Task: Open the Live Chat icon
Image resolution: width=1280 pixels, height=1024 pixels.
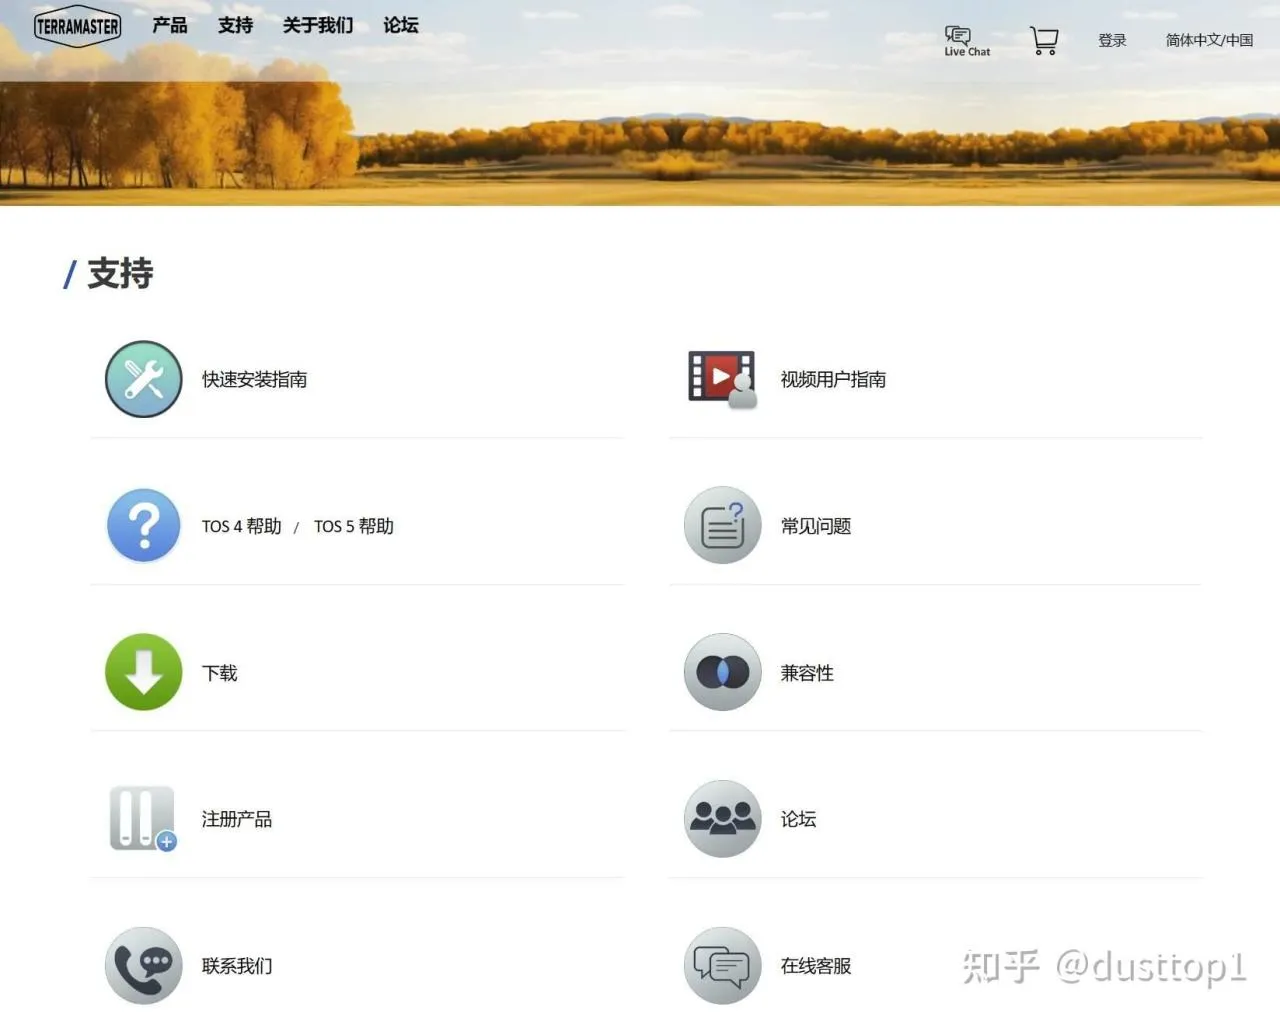Action: (x=966, y=41)
